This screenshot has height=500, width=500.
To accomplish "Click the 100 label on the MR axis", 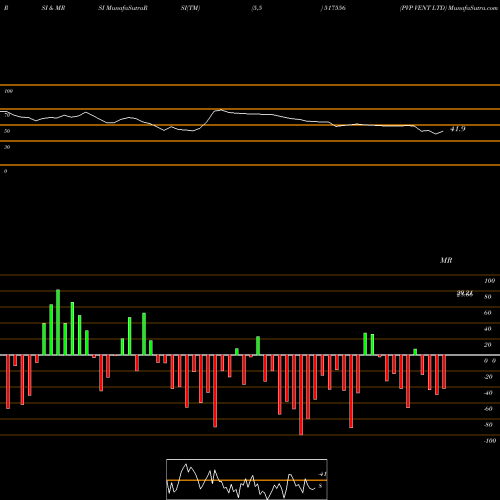I will 490,281.
